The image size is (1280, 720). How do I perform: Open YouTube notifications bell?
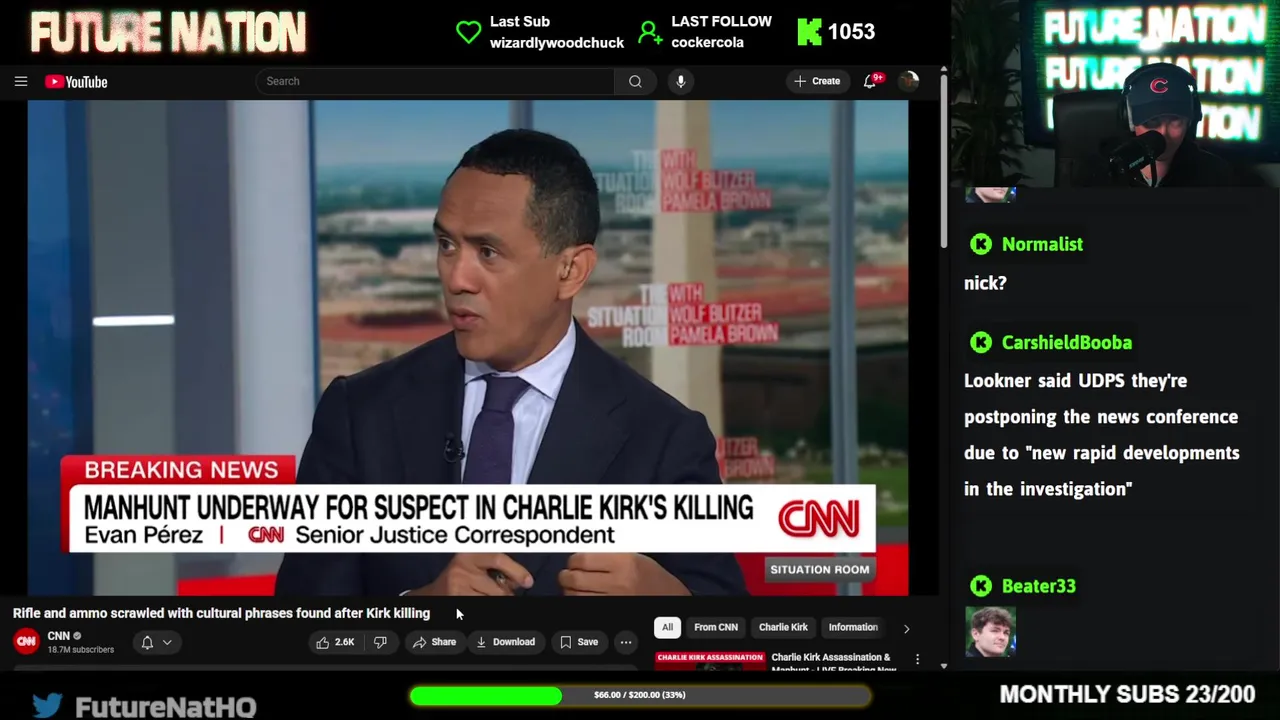coord(871,81)
